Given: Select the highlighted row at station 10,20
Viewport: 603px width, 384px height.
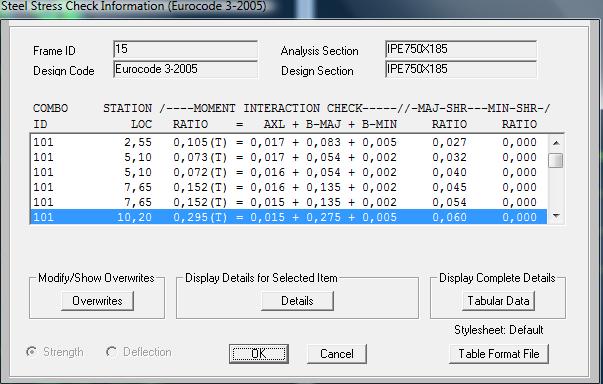Looking at the screenshot, I should [x=288, y=217].
